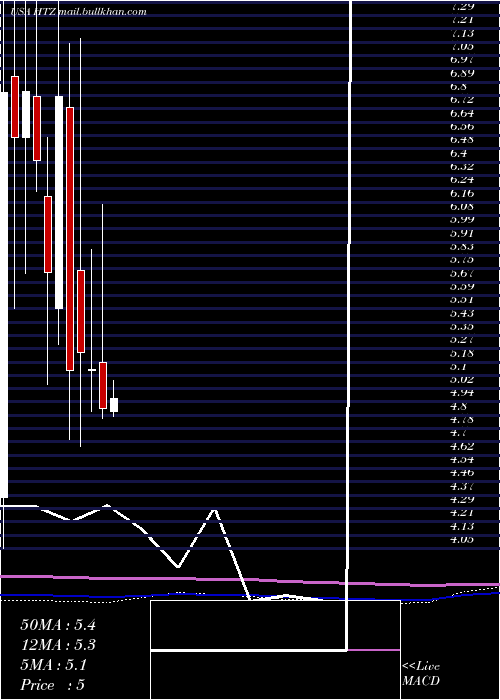Select the 6.64 price axis label

[x=462, y=112]
